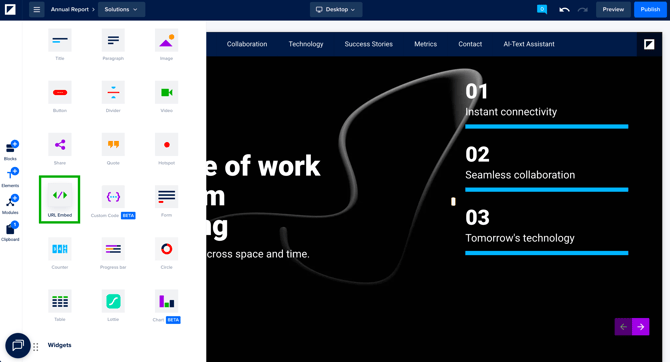Add a Chart element
Viewport: 670px width, 362px height.
tap(167, 301)
